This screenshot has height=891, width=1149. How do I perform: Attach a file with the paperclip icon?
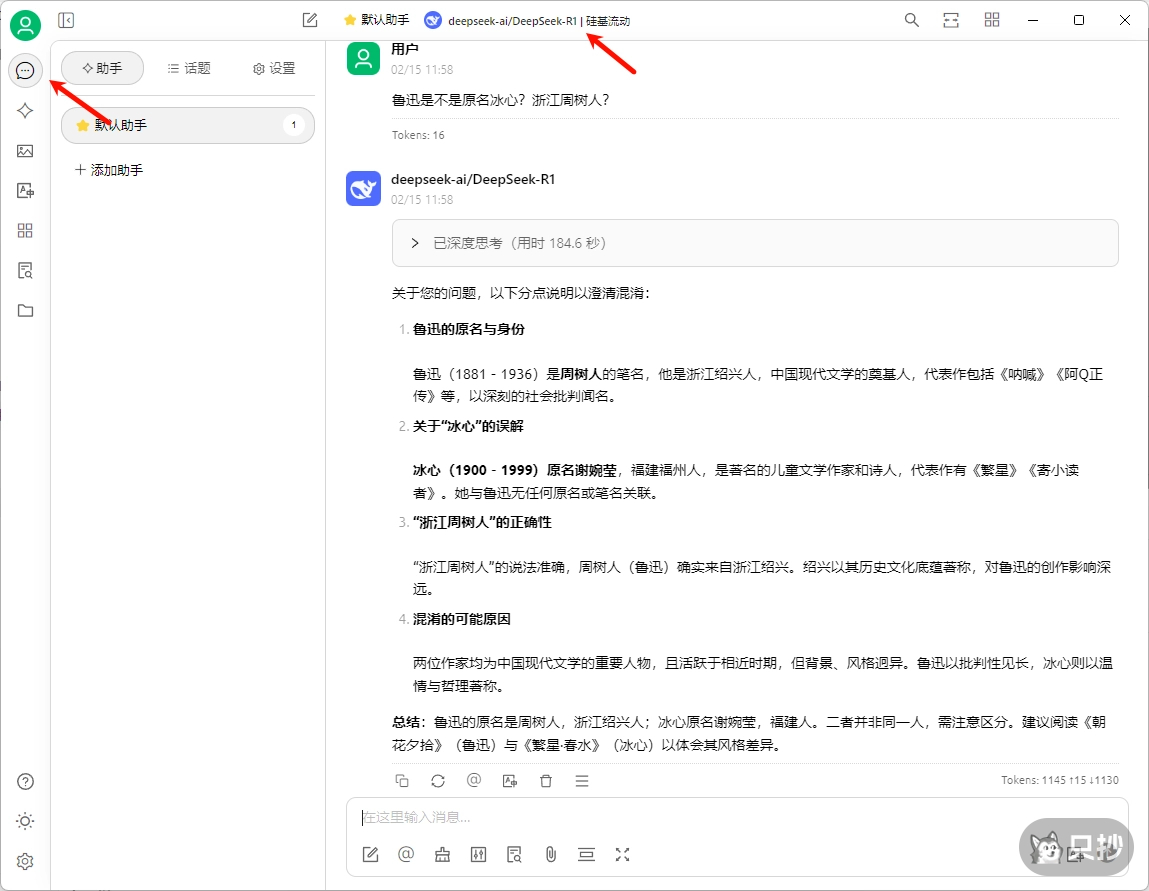click(550, 855)
